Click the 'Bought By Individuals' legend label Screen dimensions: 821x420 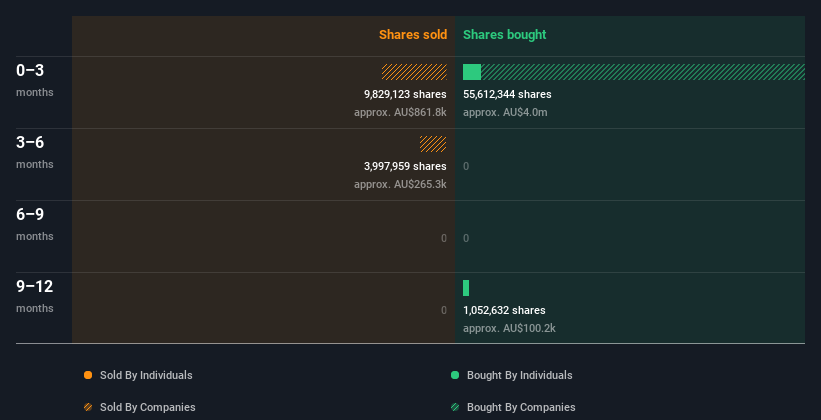click(519, 375)
